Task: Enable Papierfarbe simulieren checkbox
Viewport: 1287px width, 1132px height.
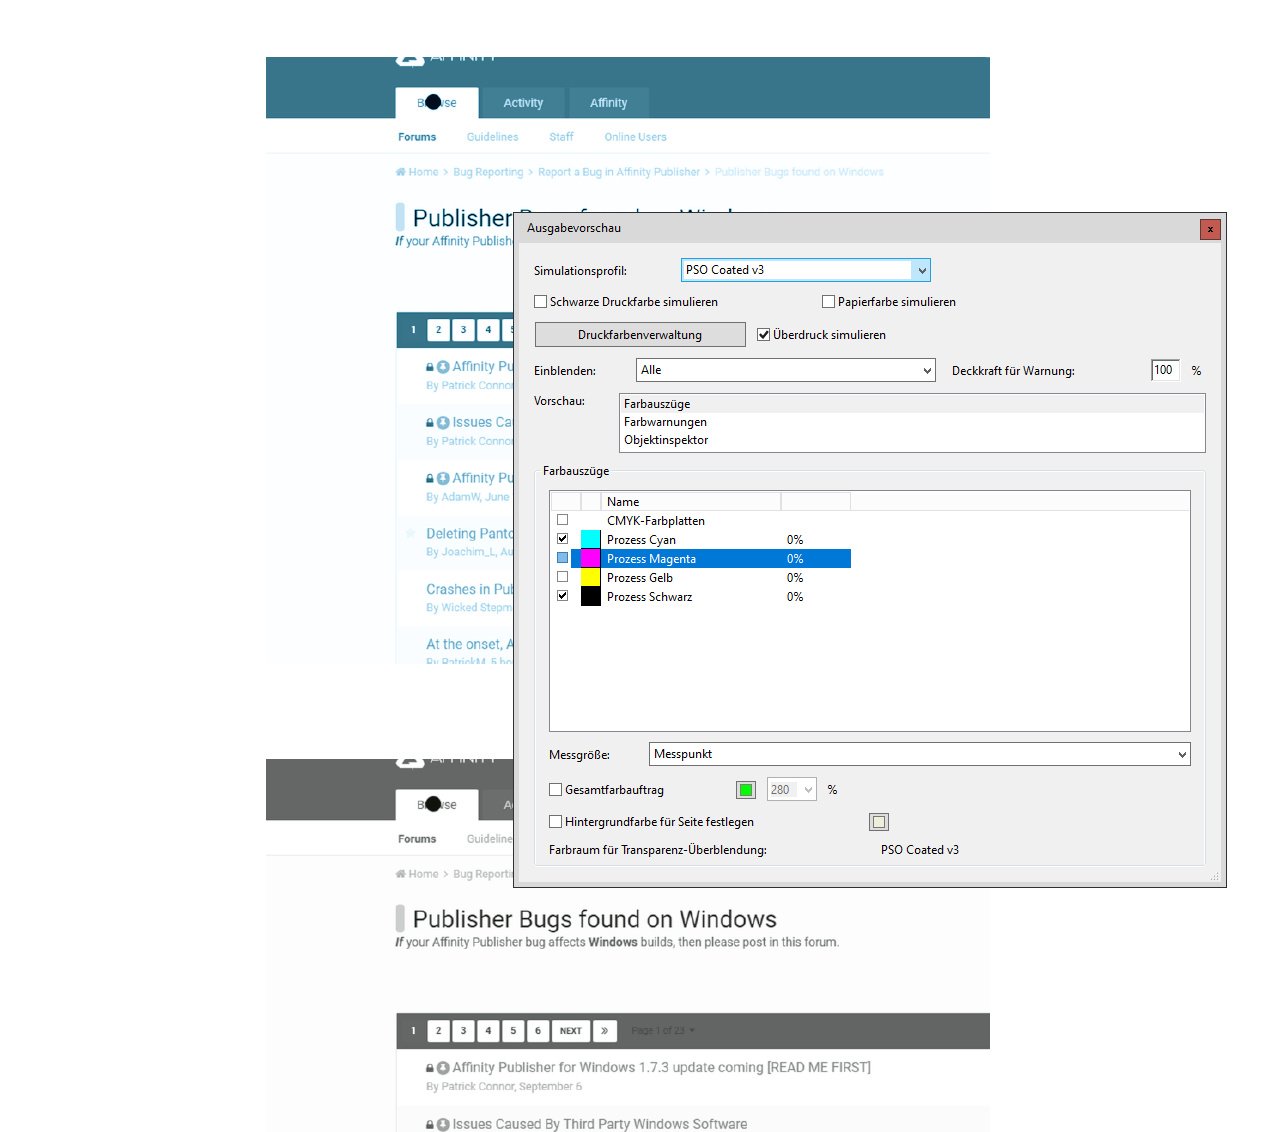Action: pos(828,301)
